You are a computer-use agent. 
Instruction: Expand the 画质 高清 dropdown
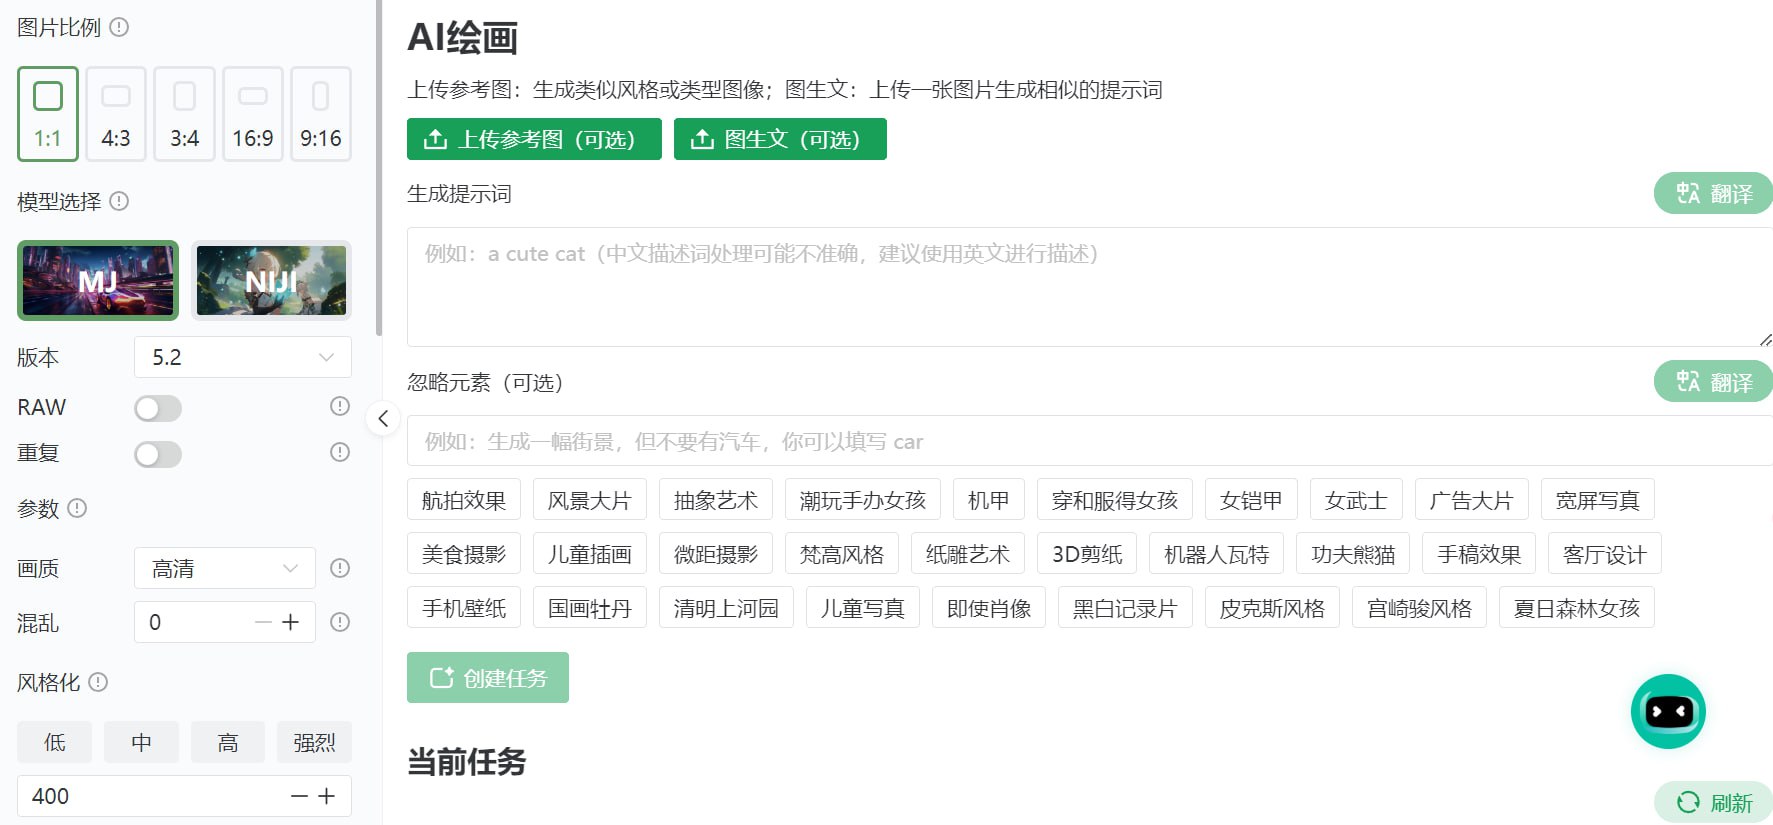point(224,568)
